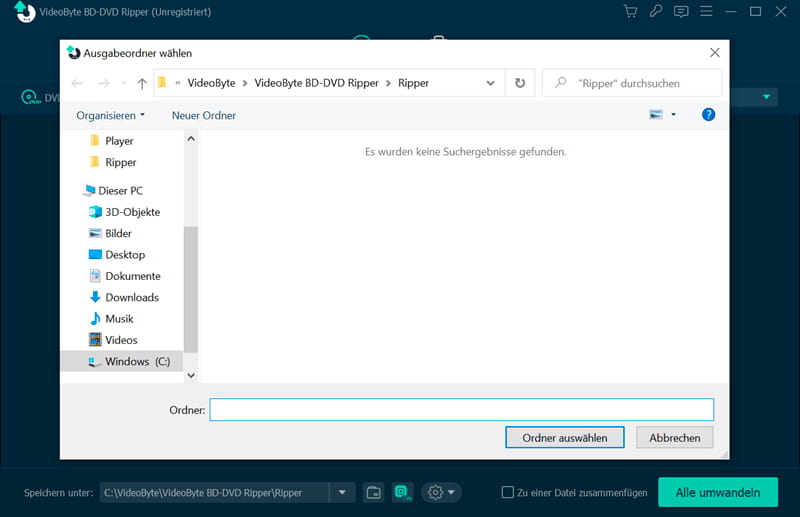Image resolution: width=800 pixels, height=517 pixels.
Task: Open the hamburger menu in title bar
Action: click(706, 11)
